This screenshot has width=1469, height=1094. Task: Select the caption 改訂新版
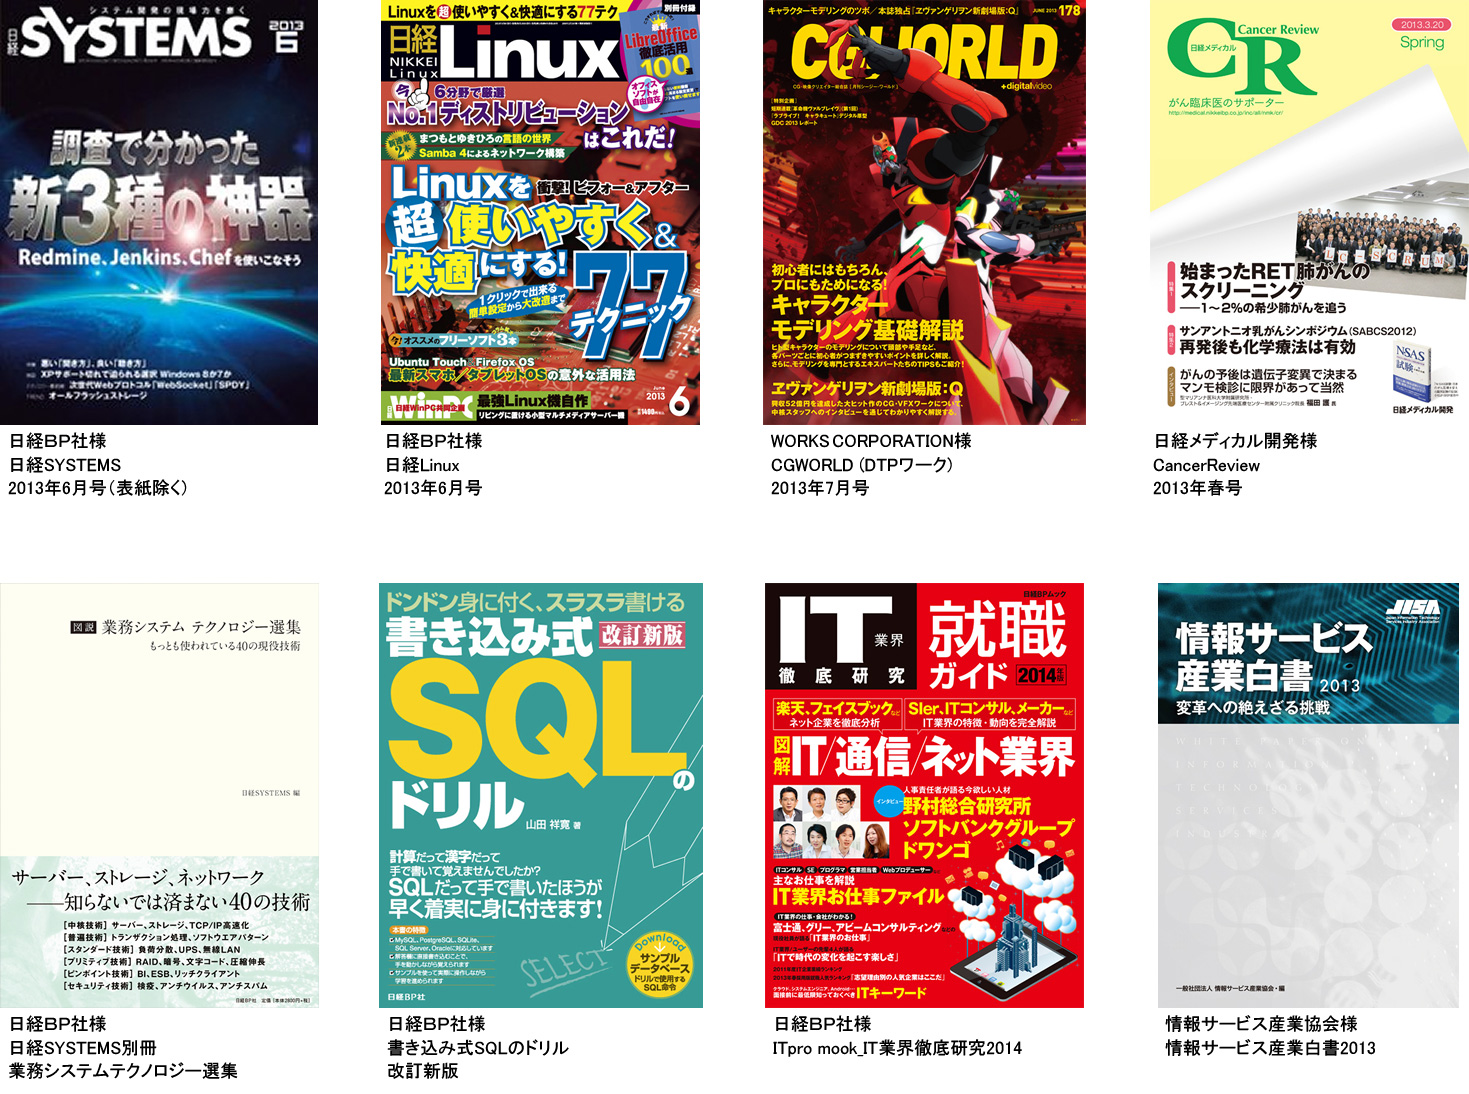tap(423, 1071)
